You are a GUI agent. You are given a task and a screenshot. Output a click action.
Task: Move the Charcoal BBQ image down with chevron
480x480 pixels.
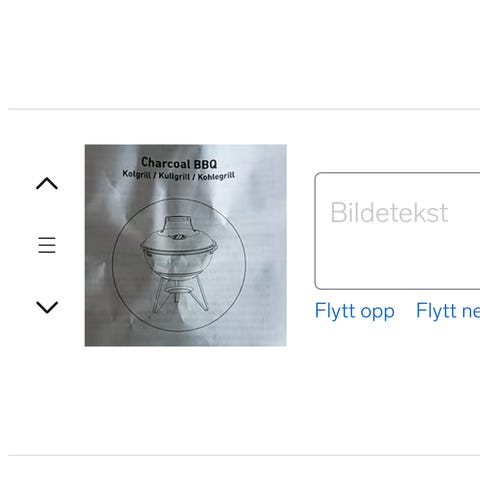47,307
